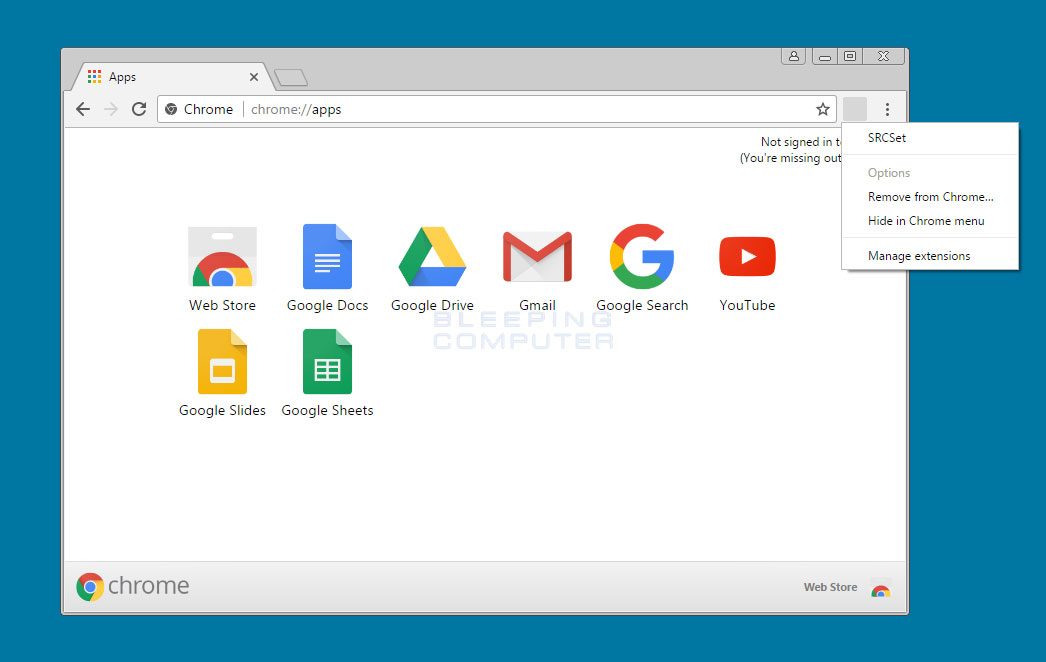Go back using the back arrow

click(x=83, y=109)
